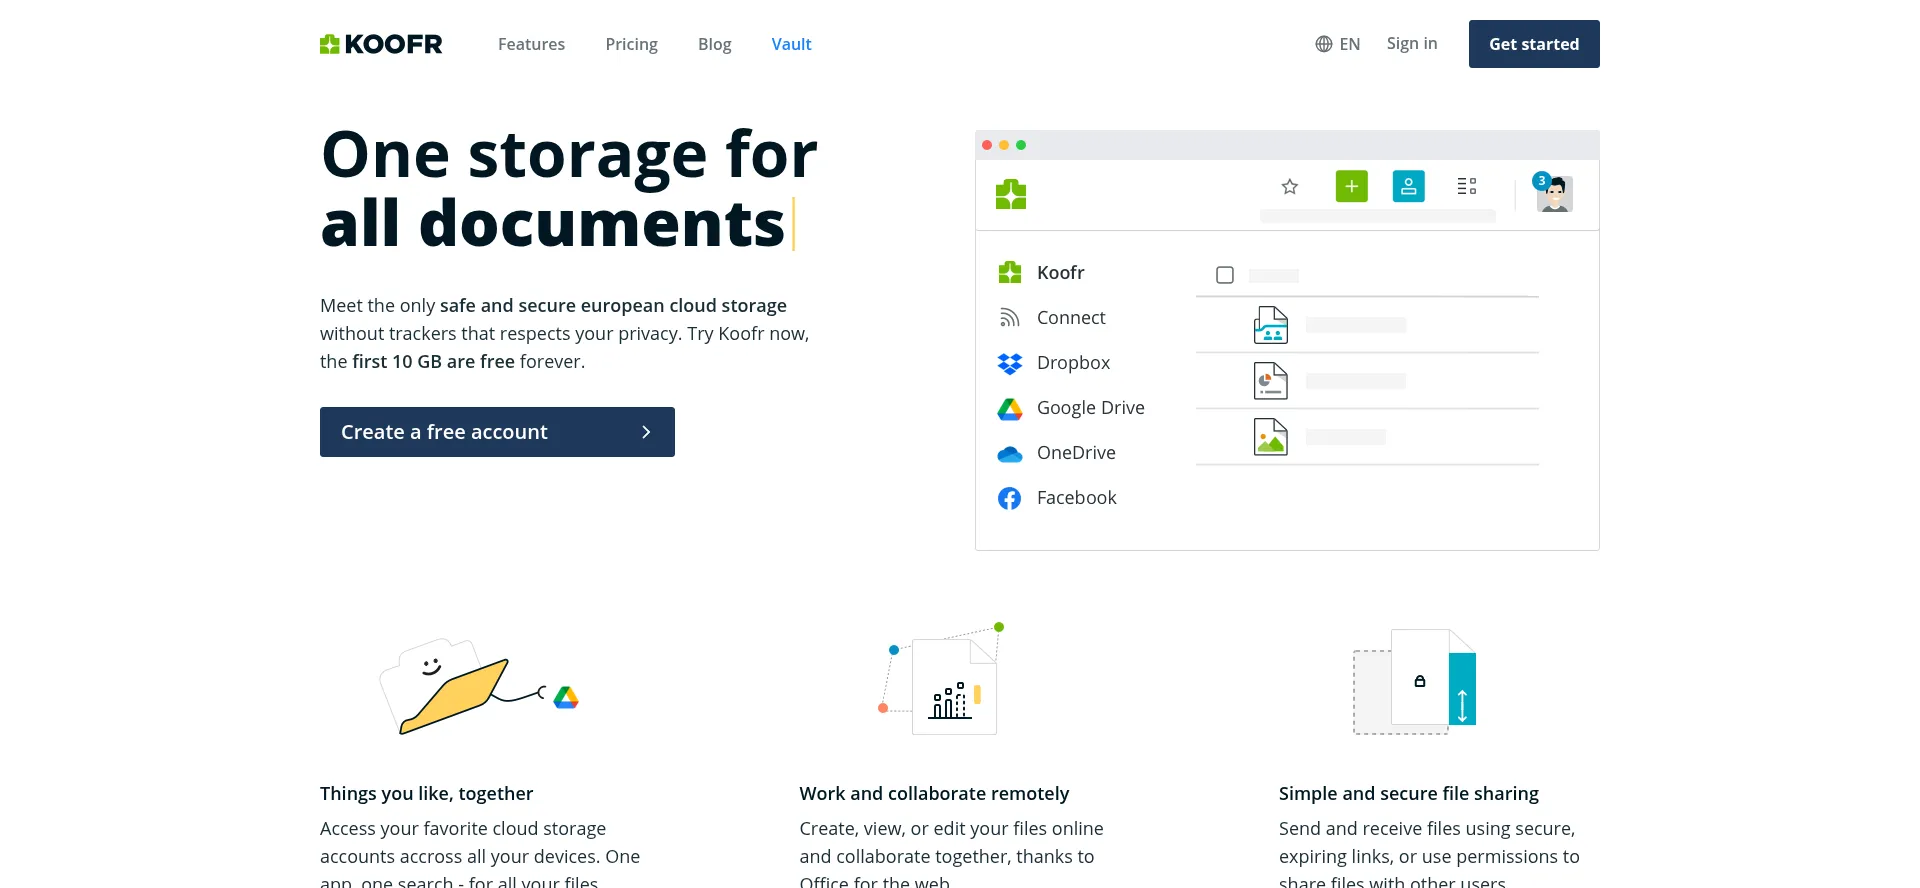
Task: Click the Google Drive triangle icon in sidebar
Action: coord(1010,409)
